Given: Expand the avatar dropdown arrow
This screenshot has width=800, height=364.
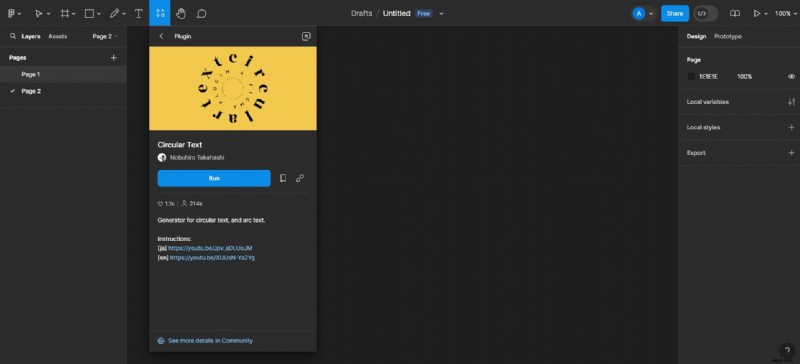Looking at the screenshot, I should (x=651, y=14).
